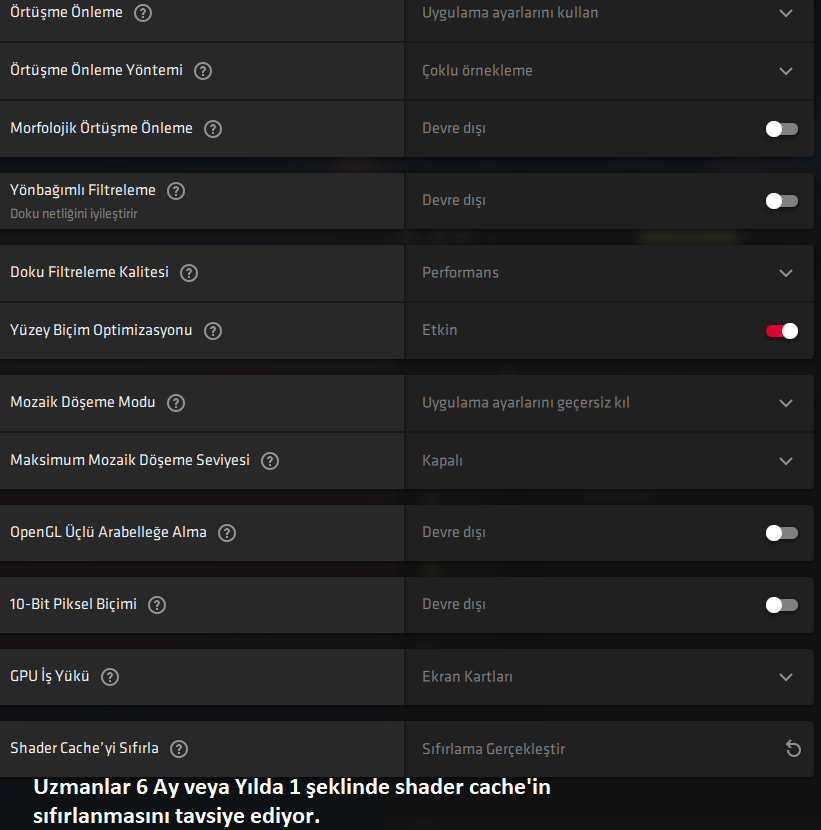This screenshot has height=830, width=821.
Task: Click help icon beside 10-Bit Piksel Biçimi
Action: 157,605
